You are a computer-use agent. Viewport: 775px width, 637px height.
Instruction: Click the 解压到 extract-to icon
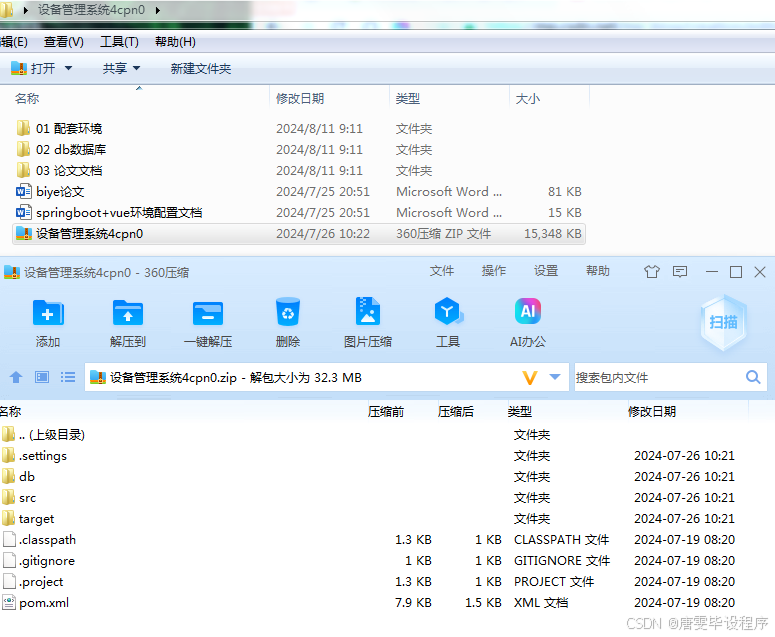click(x=128, y=313)
